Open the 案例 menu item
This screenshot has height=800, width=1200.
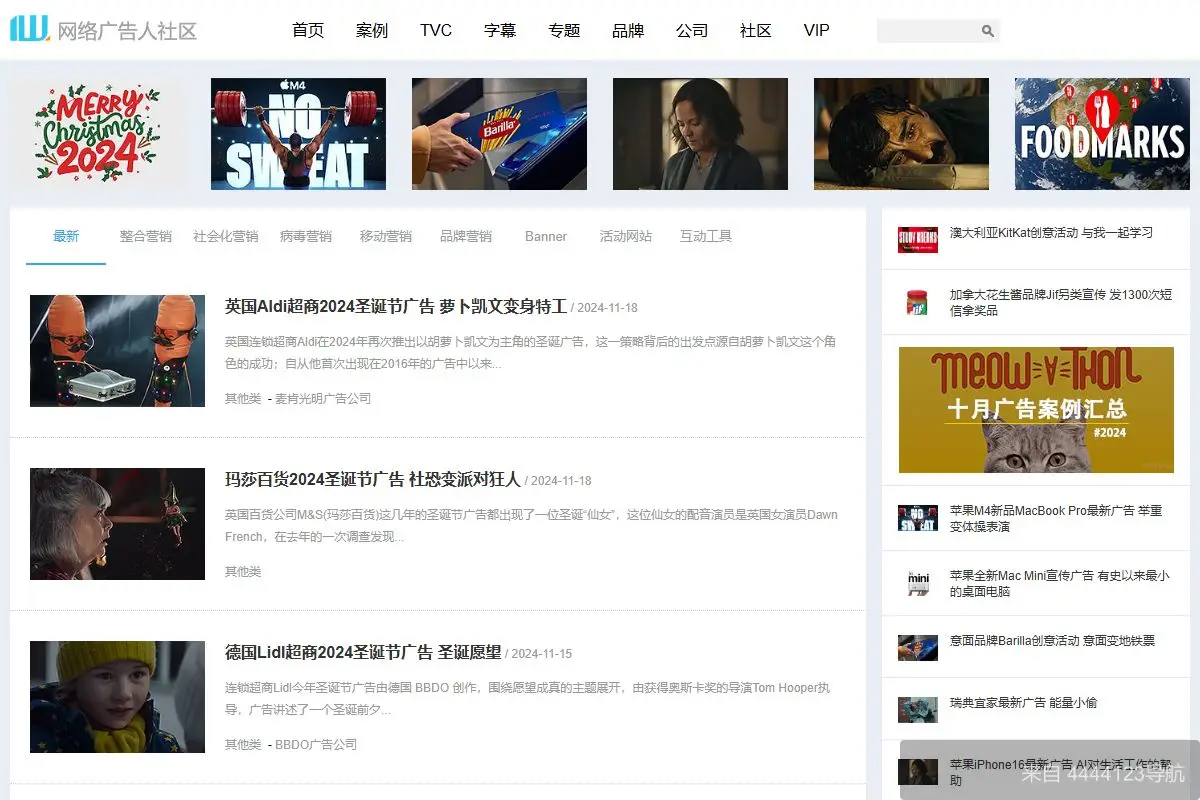(x=371, y=31)
